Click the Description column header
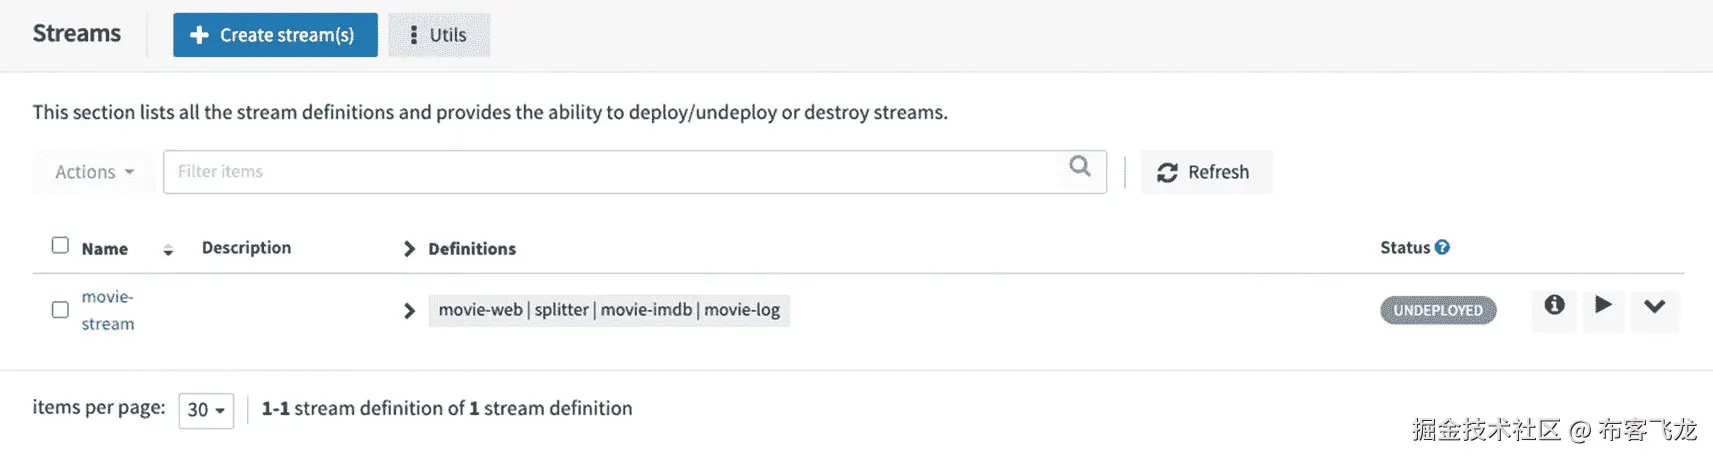 (246, 248)
